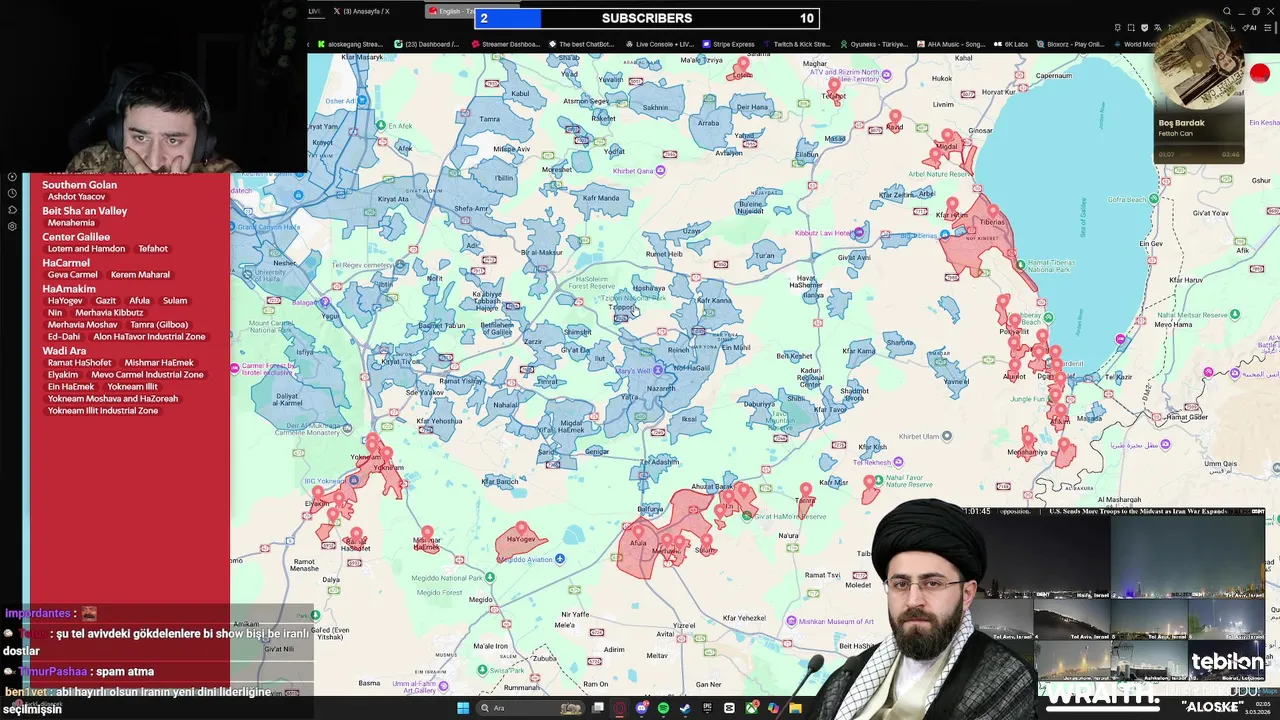Open Copilot from the taskbar
The width and height of the screenshot is (1280, 720).
[773, 708]
